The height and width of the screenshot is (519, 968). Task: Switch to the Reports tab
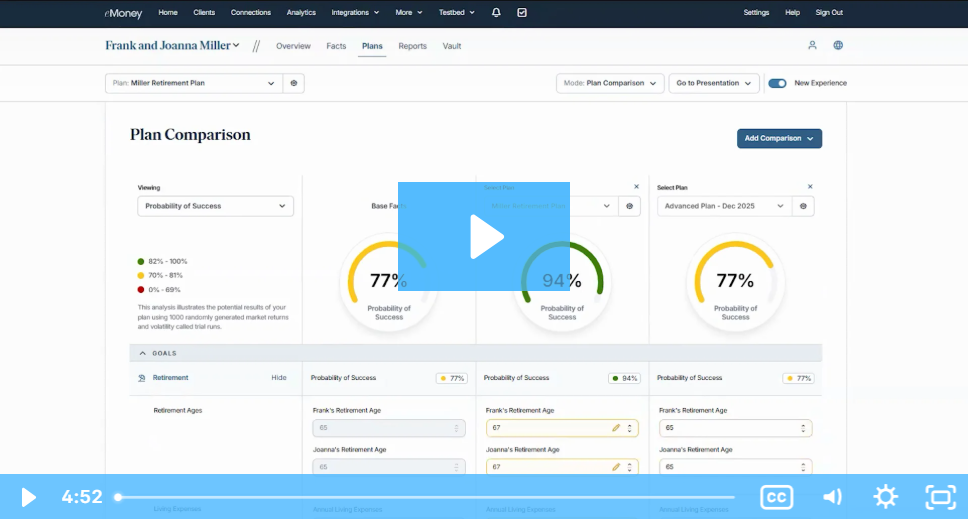[412, 46]
